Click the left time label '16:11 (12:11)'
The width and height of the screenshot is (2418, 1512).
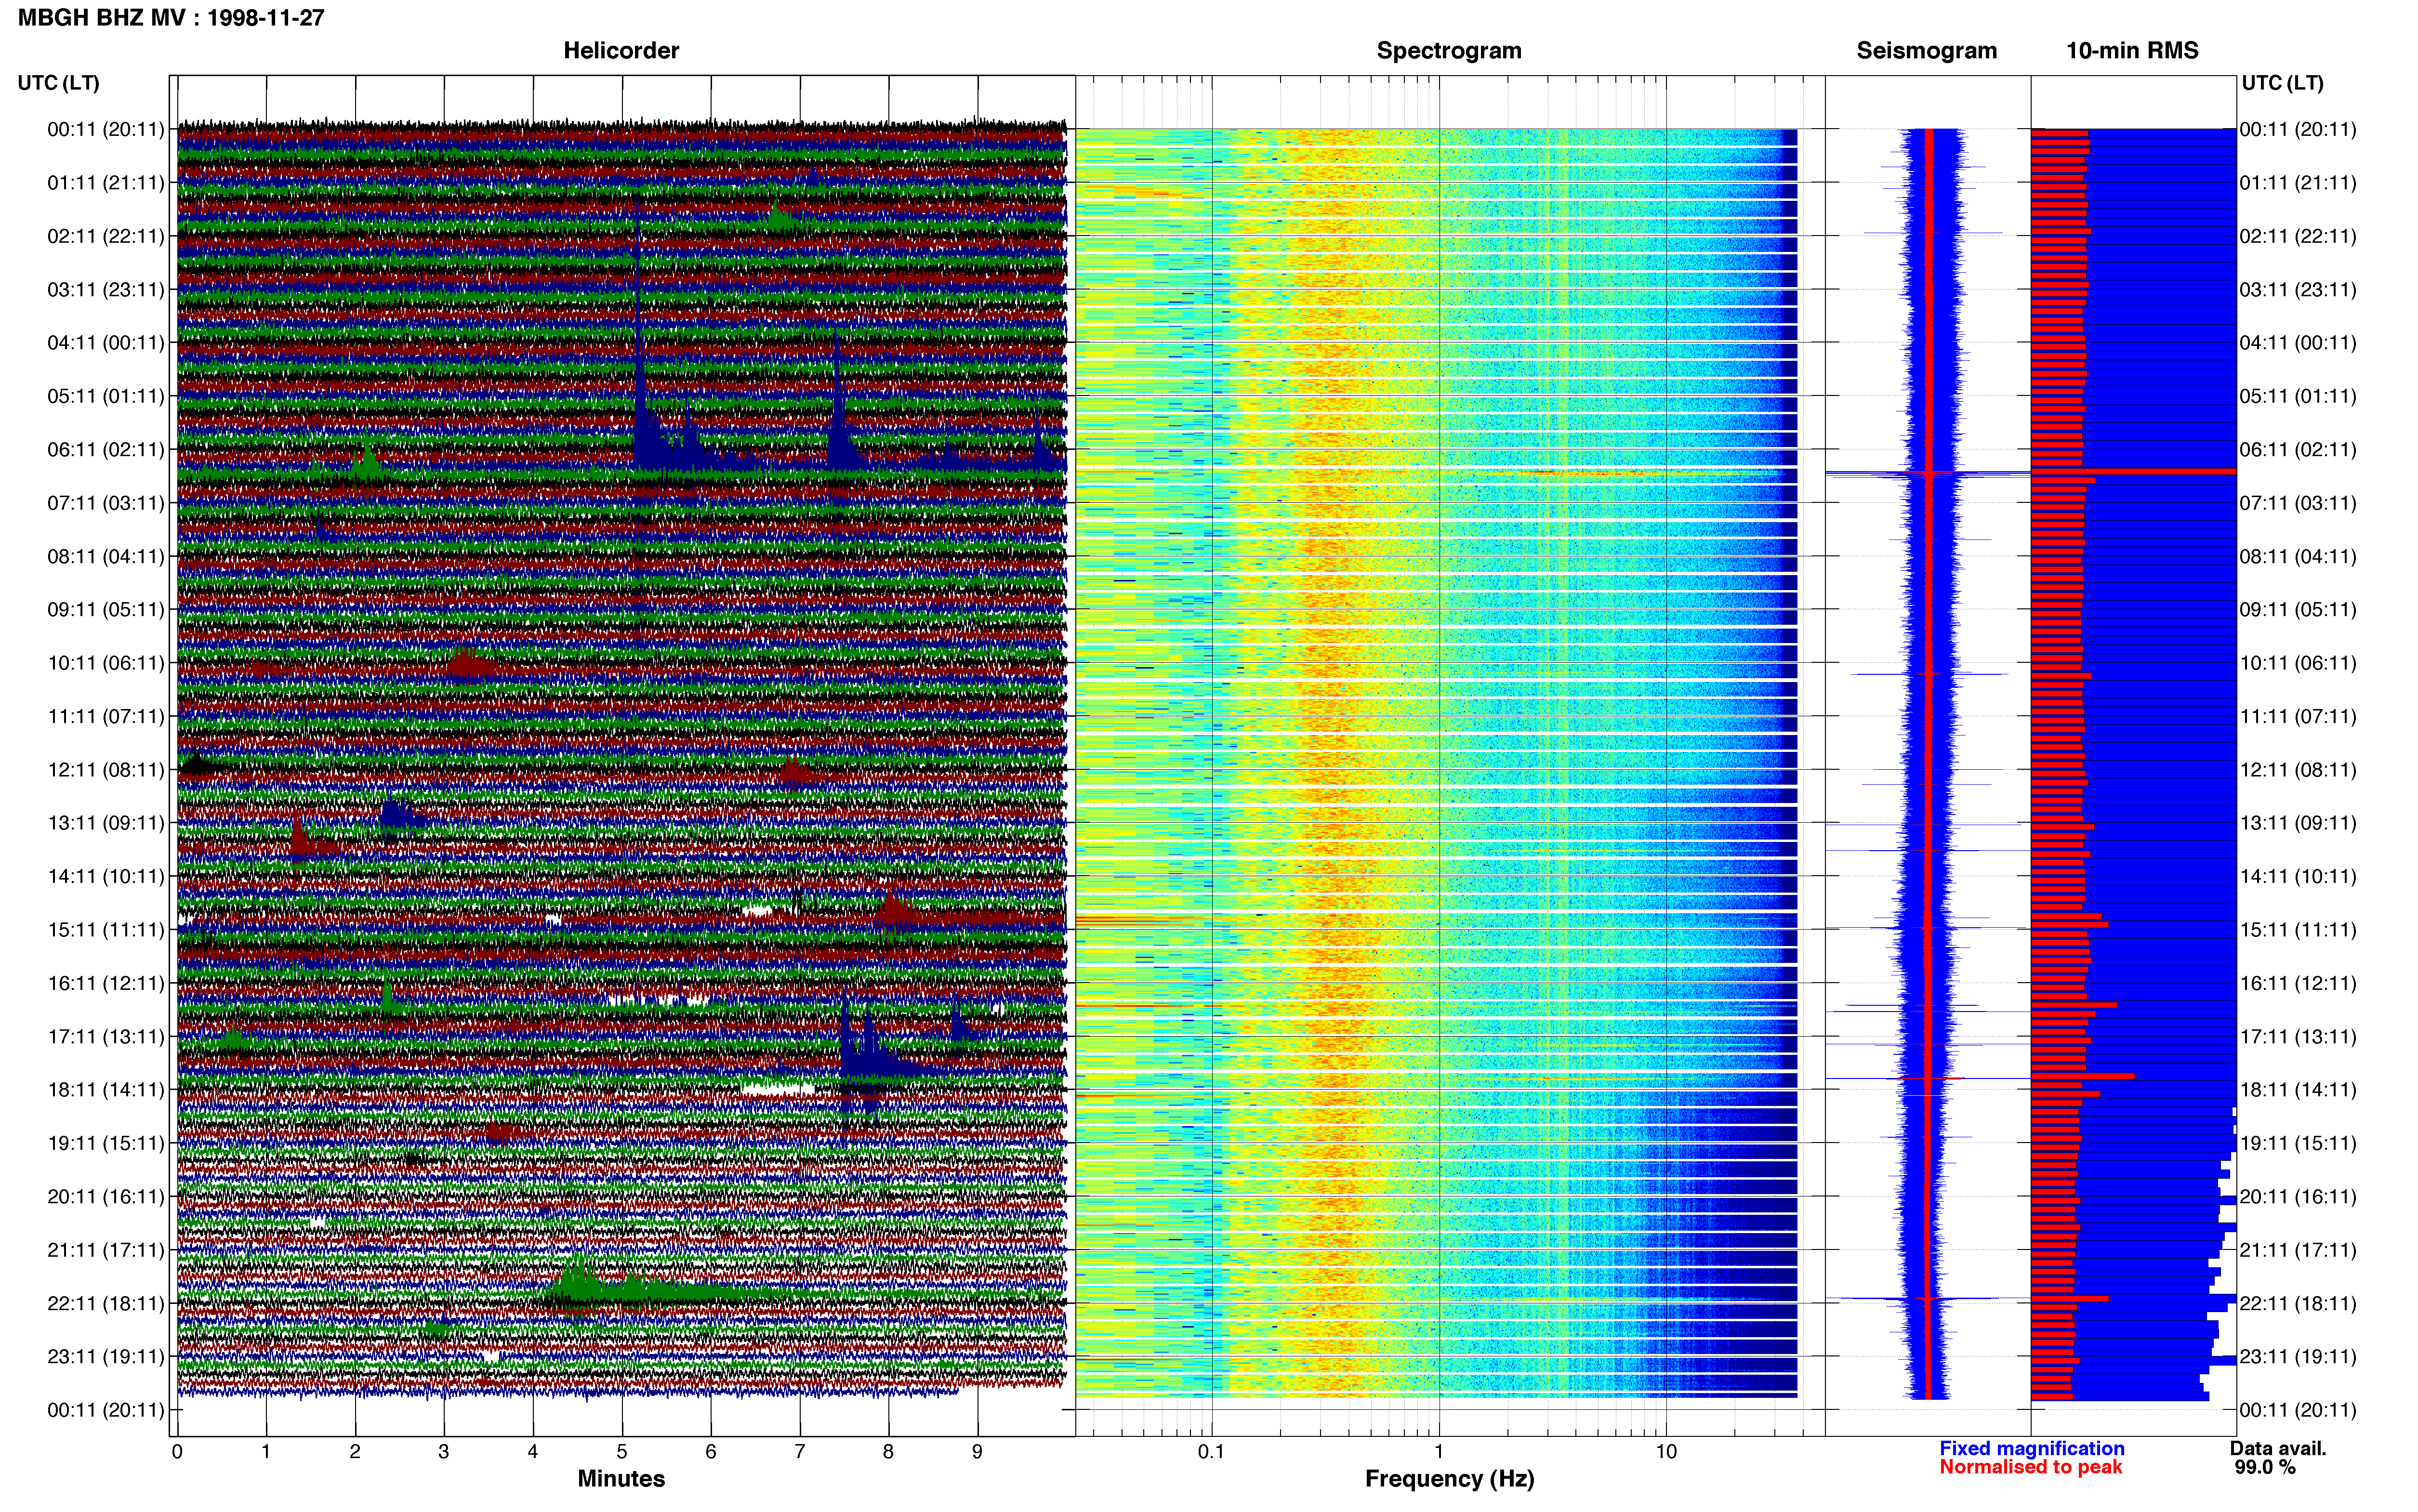[x=106, y=983]
